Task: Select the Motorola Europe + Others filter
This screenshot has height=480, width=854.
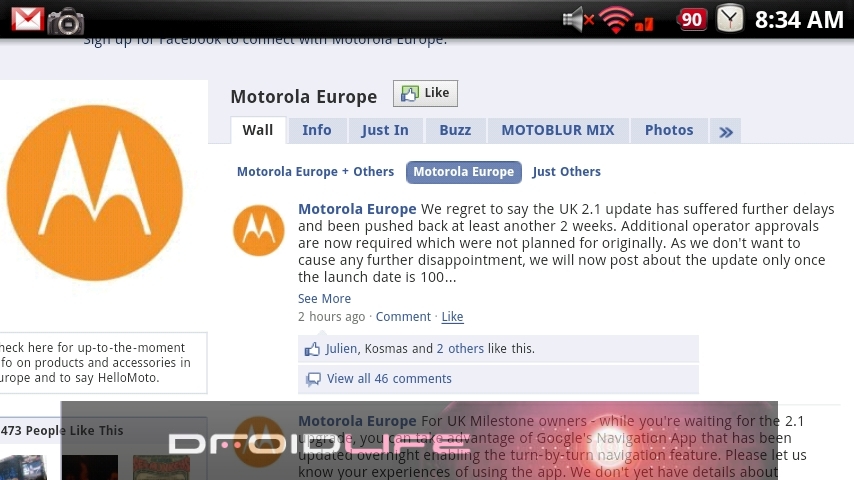Action: tap(315, 172)
